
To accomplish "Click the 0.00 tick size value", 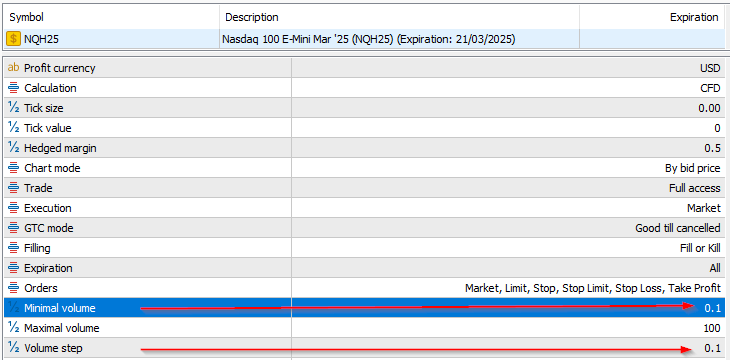I will pyautogui.click(x=710, y=108).
